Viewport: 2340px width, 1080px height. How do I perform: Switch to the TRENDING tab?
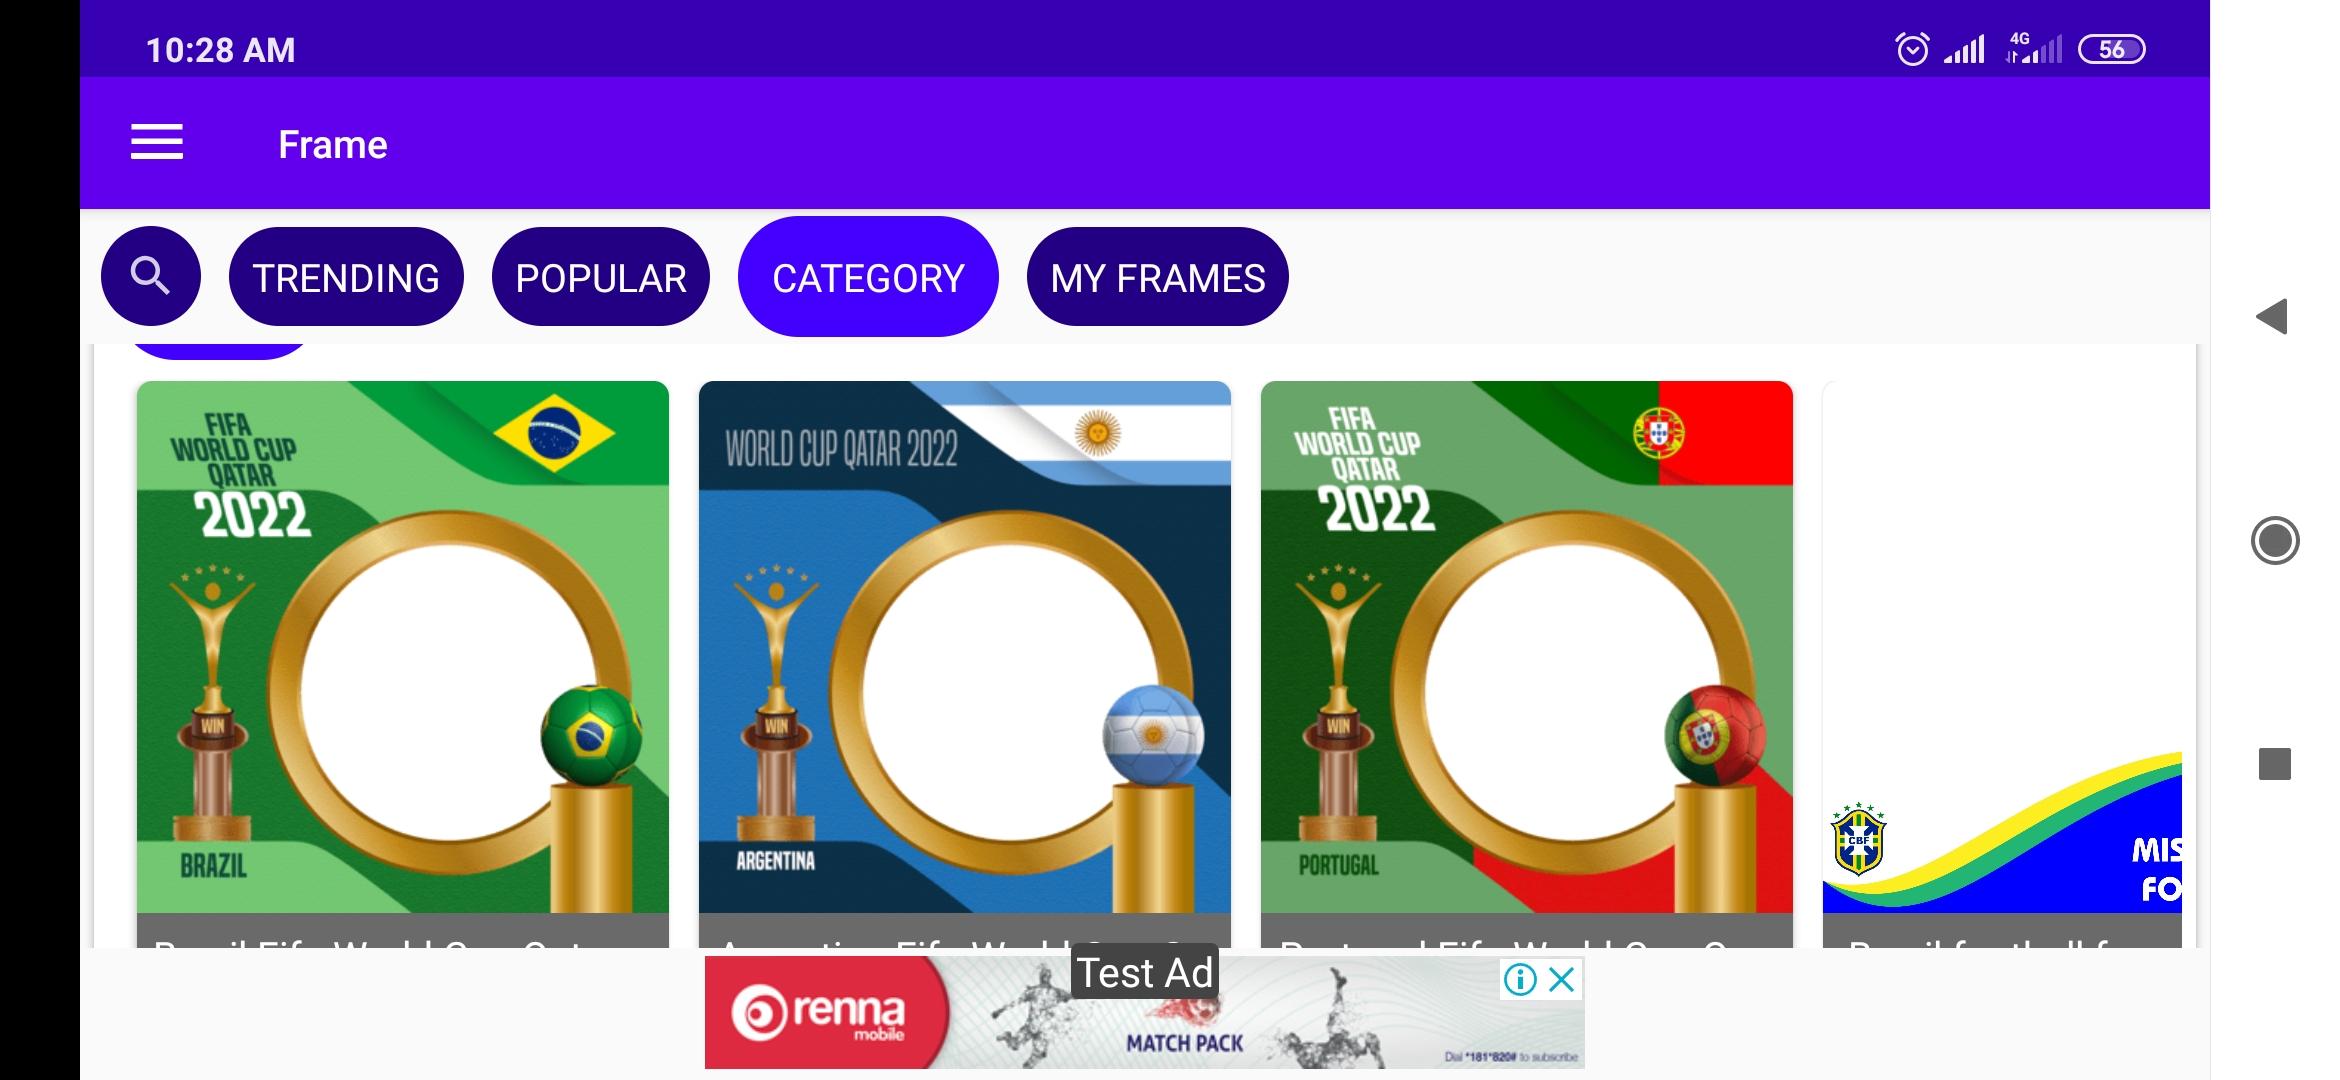point(346,277)
